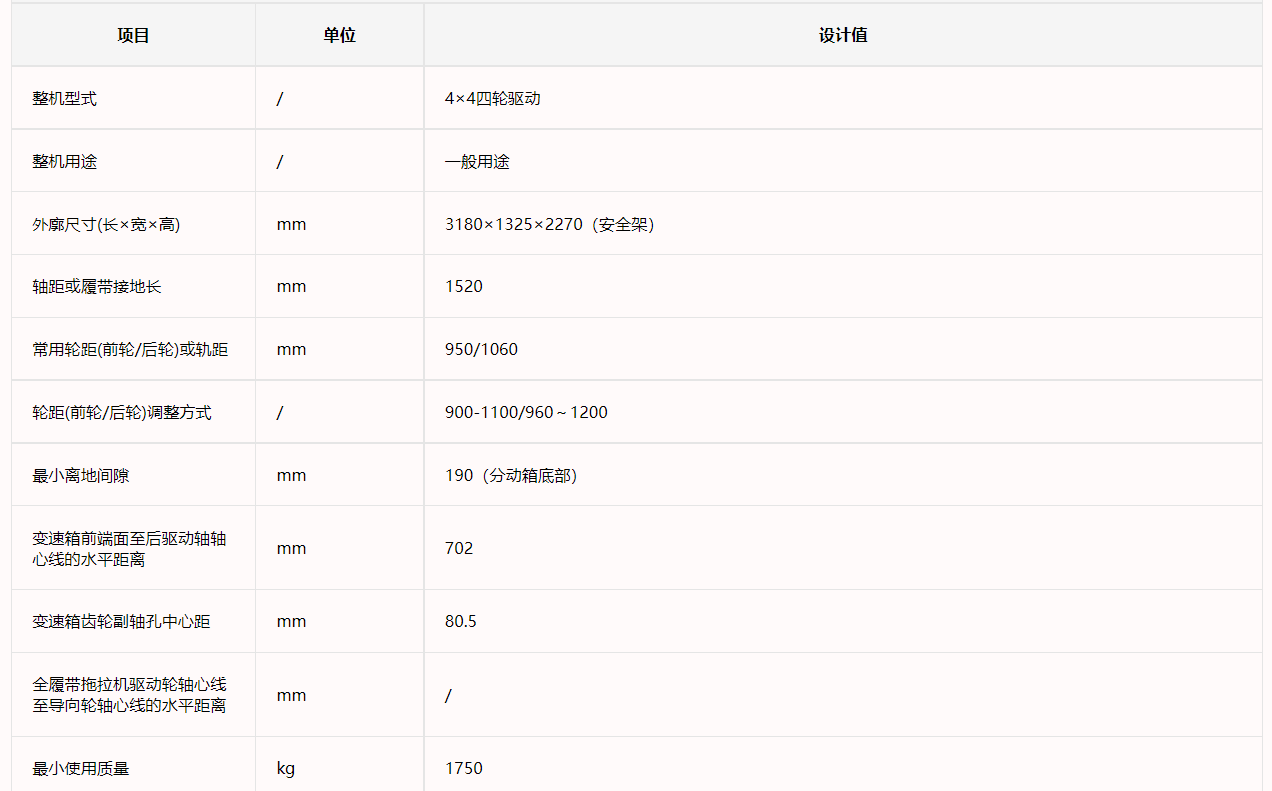Click the 单位 column header
The image size is (1272, 791).
click(339, 35)
